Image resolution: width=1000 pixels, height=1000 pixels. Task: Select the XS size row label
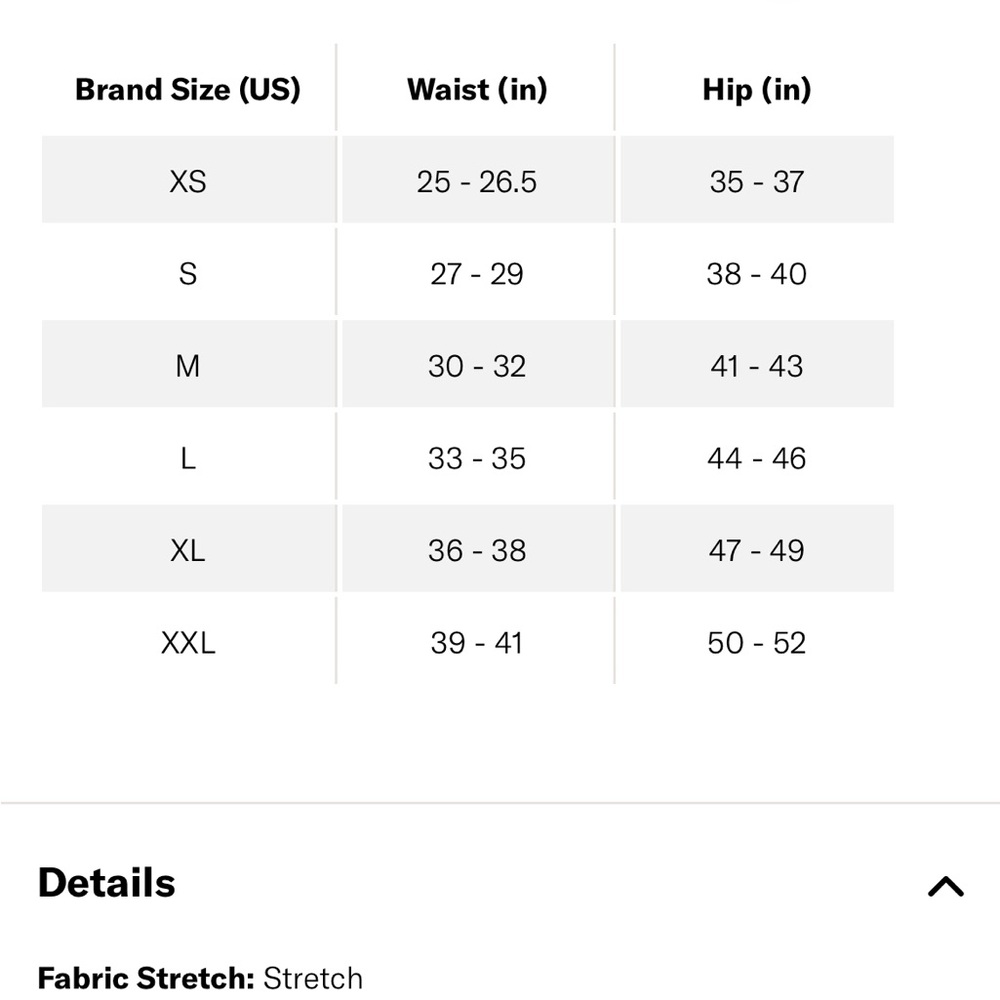click(x=188, y=182)
